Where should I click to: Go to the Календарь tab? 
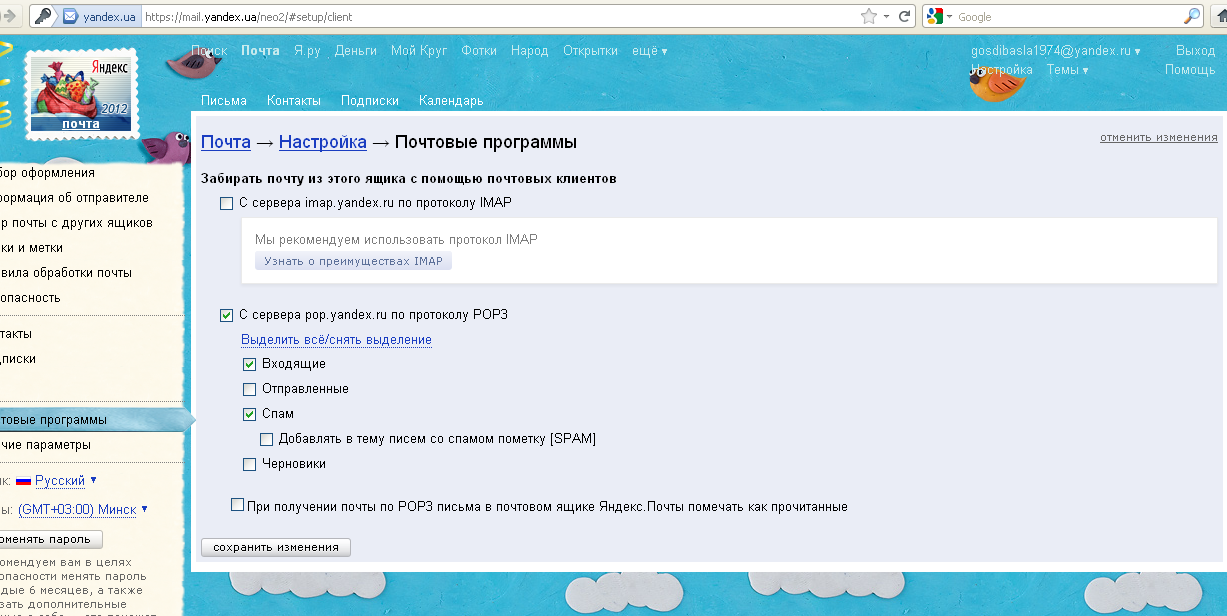(451, 101)
